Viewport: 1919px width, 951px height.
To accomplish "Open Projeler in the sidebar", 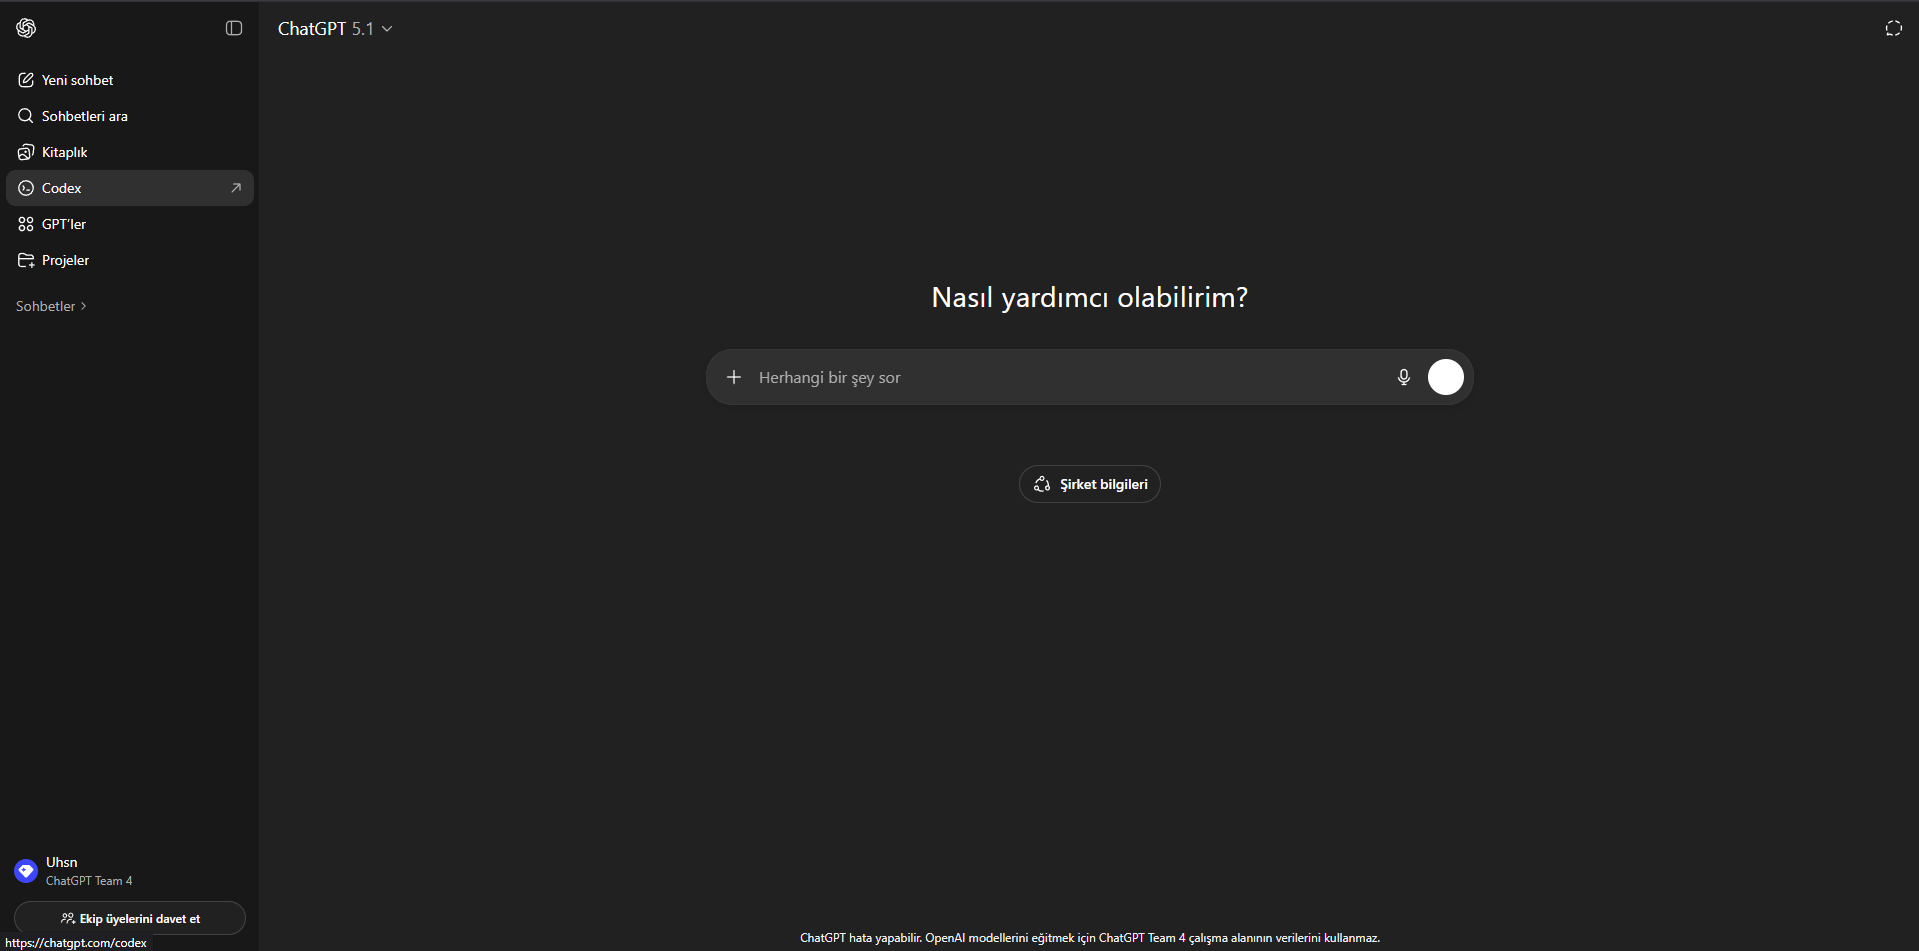I will (66, 260).
